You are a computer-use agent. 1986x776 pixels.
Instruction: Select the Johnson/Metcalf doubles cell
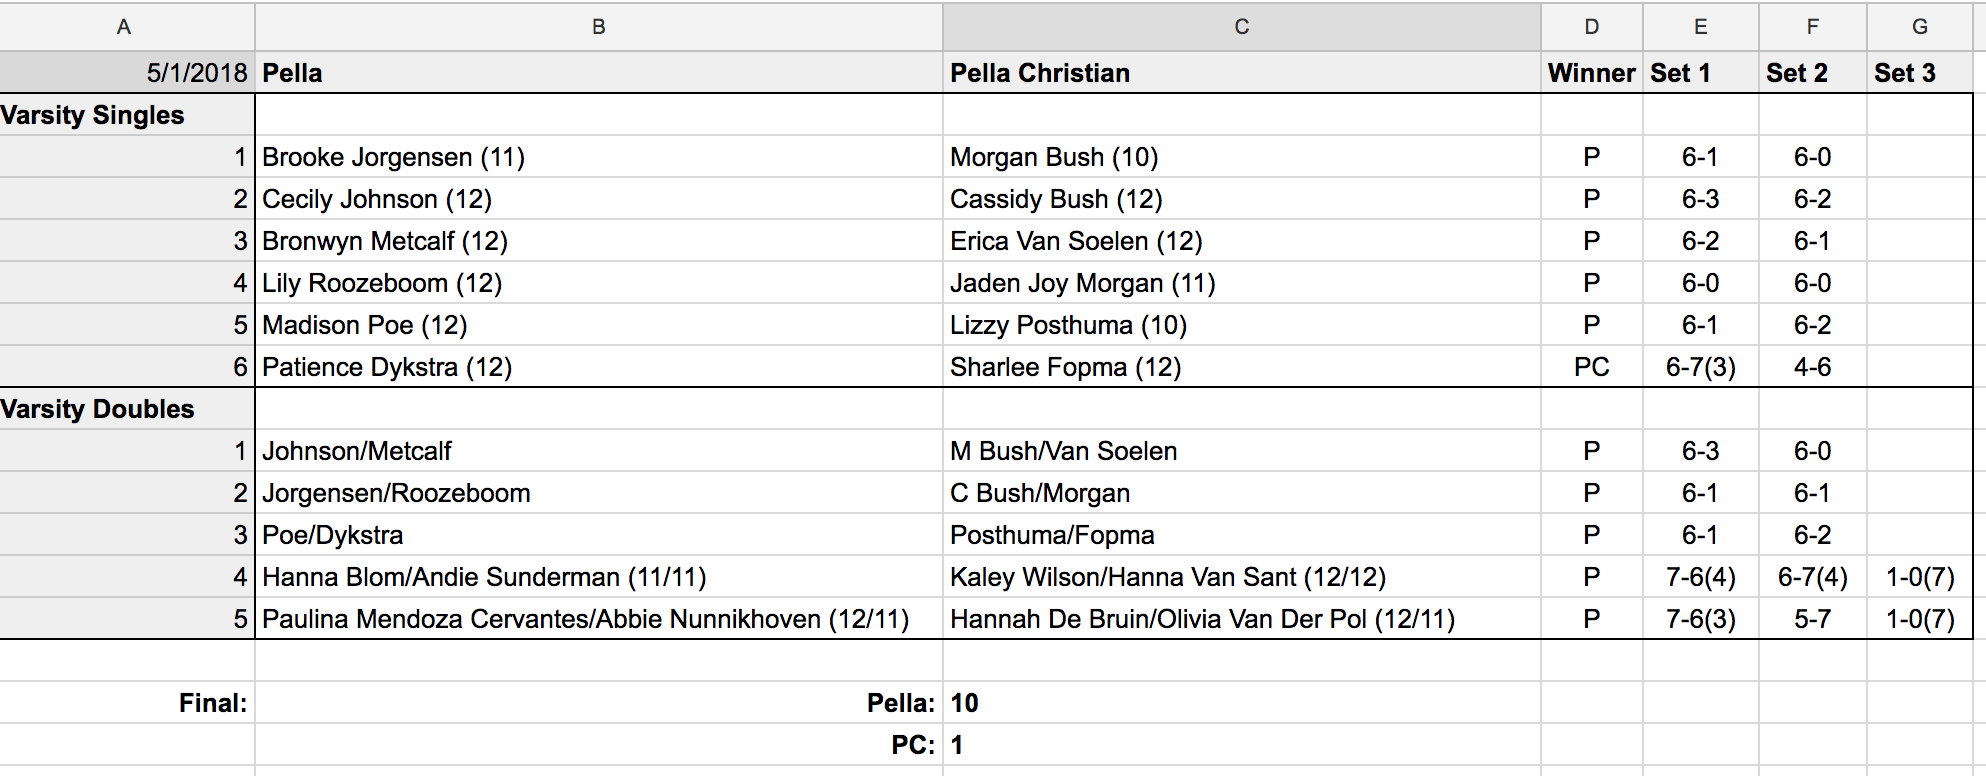click(x=357, y=451)
